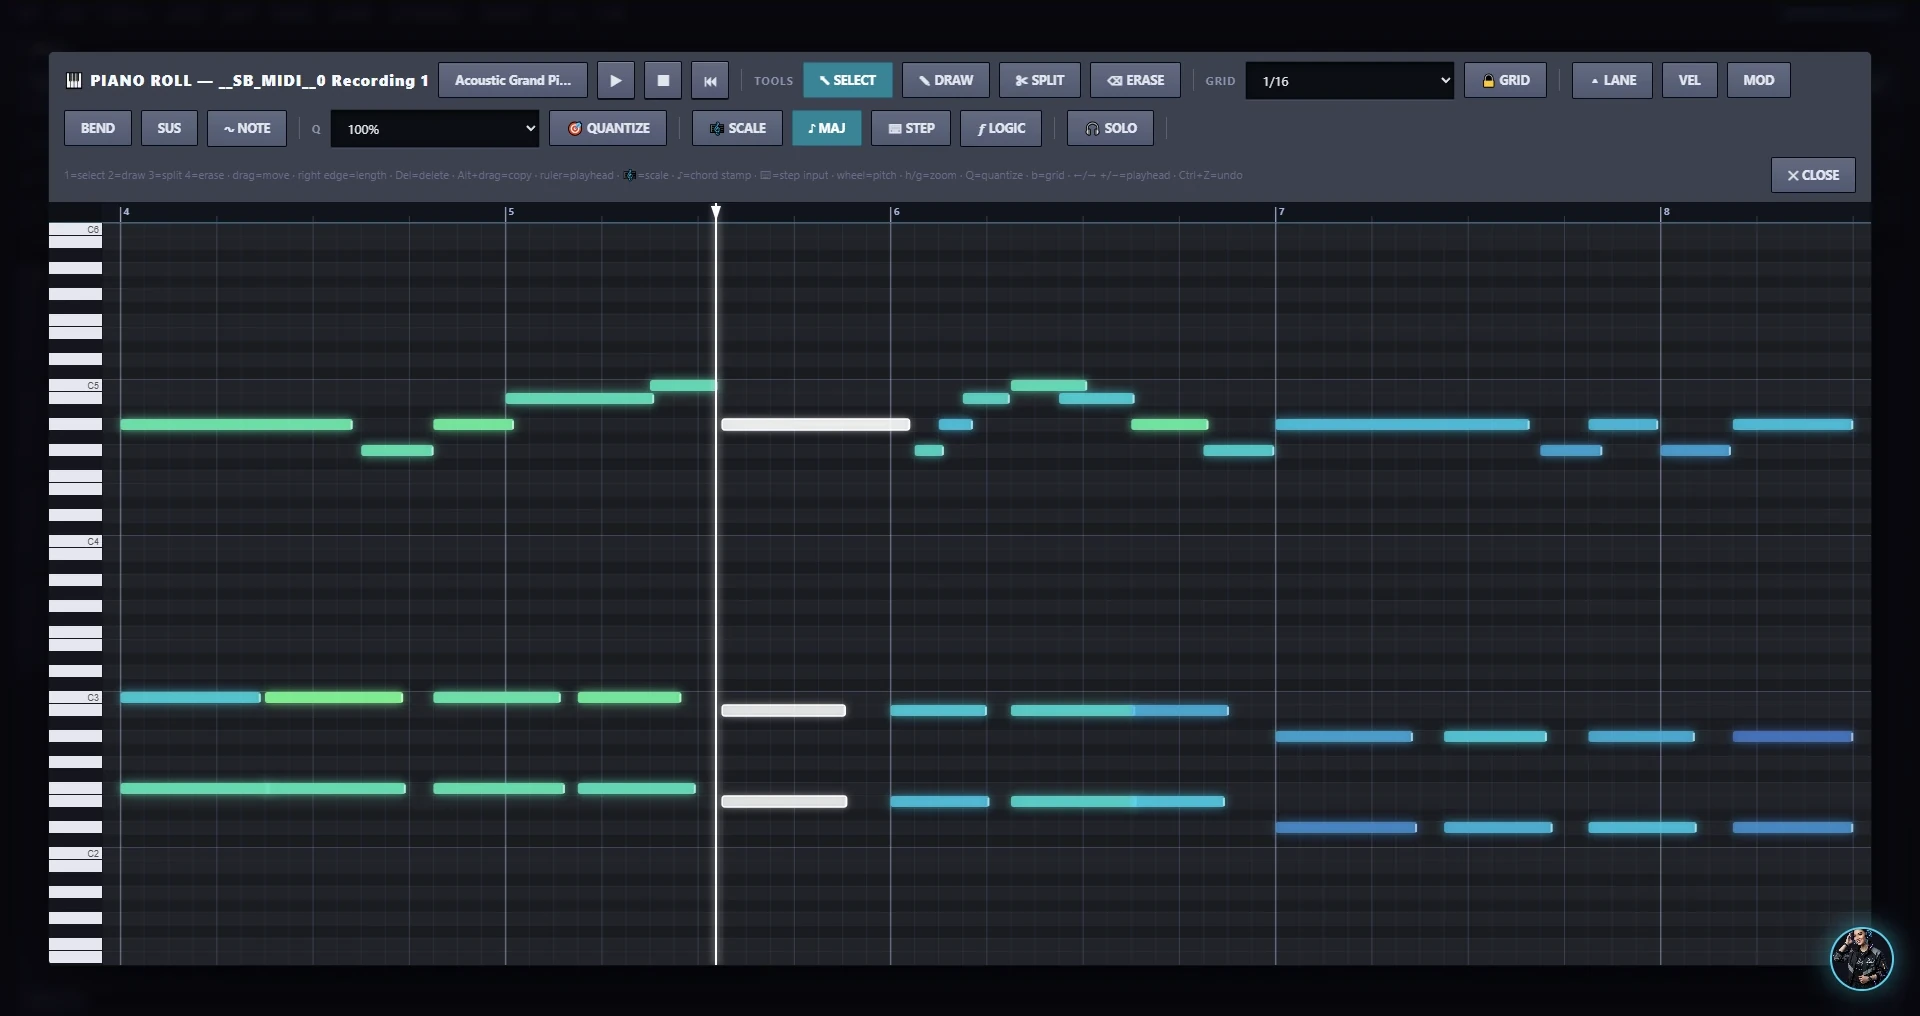1920x1016 pixels.
Task: Enable Step input mode
Action: click(911, 128)
